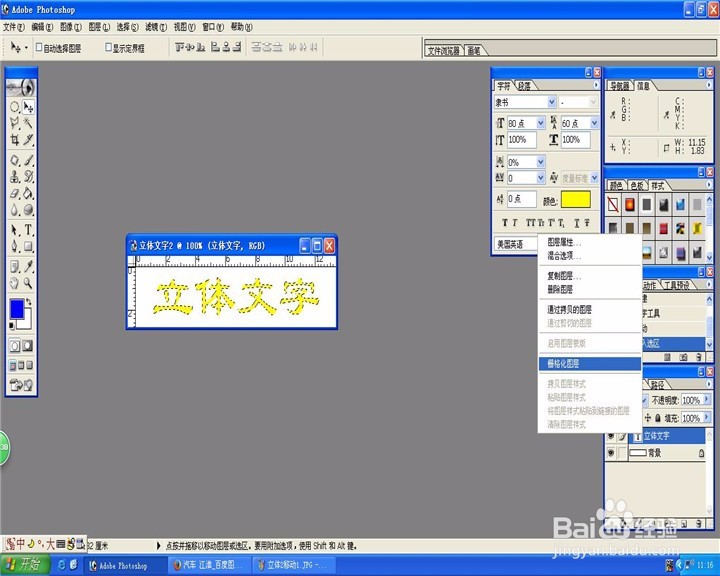
Task: Select the Blur (water drop) tool
Action: pos(15,209)
